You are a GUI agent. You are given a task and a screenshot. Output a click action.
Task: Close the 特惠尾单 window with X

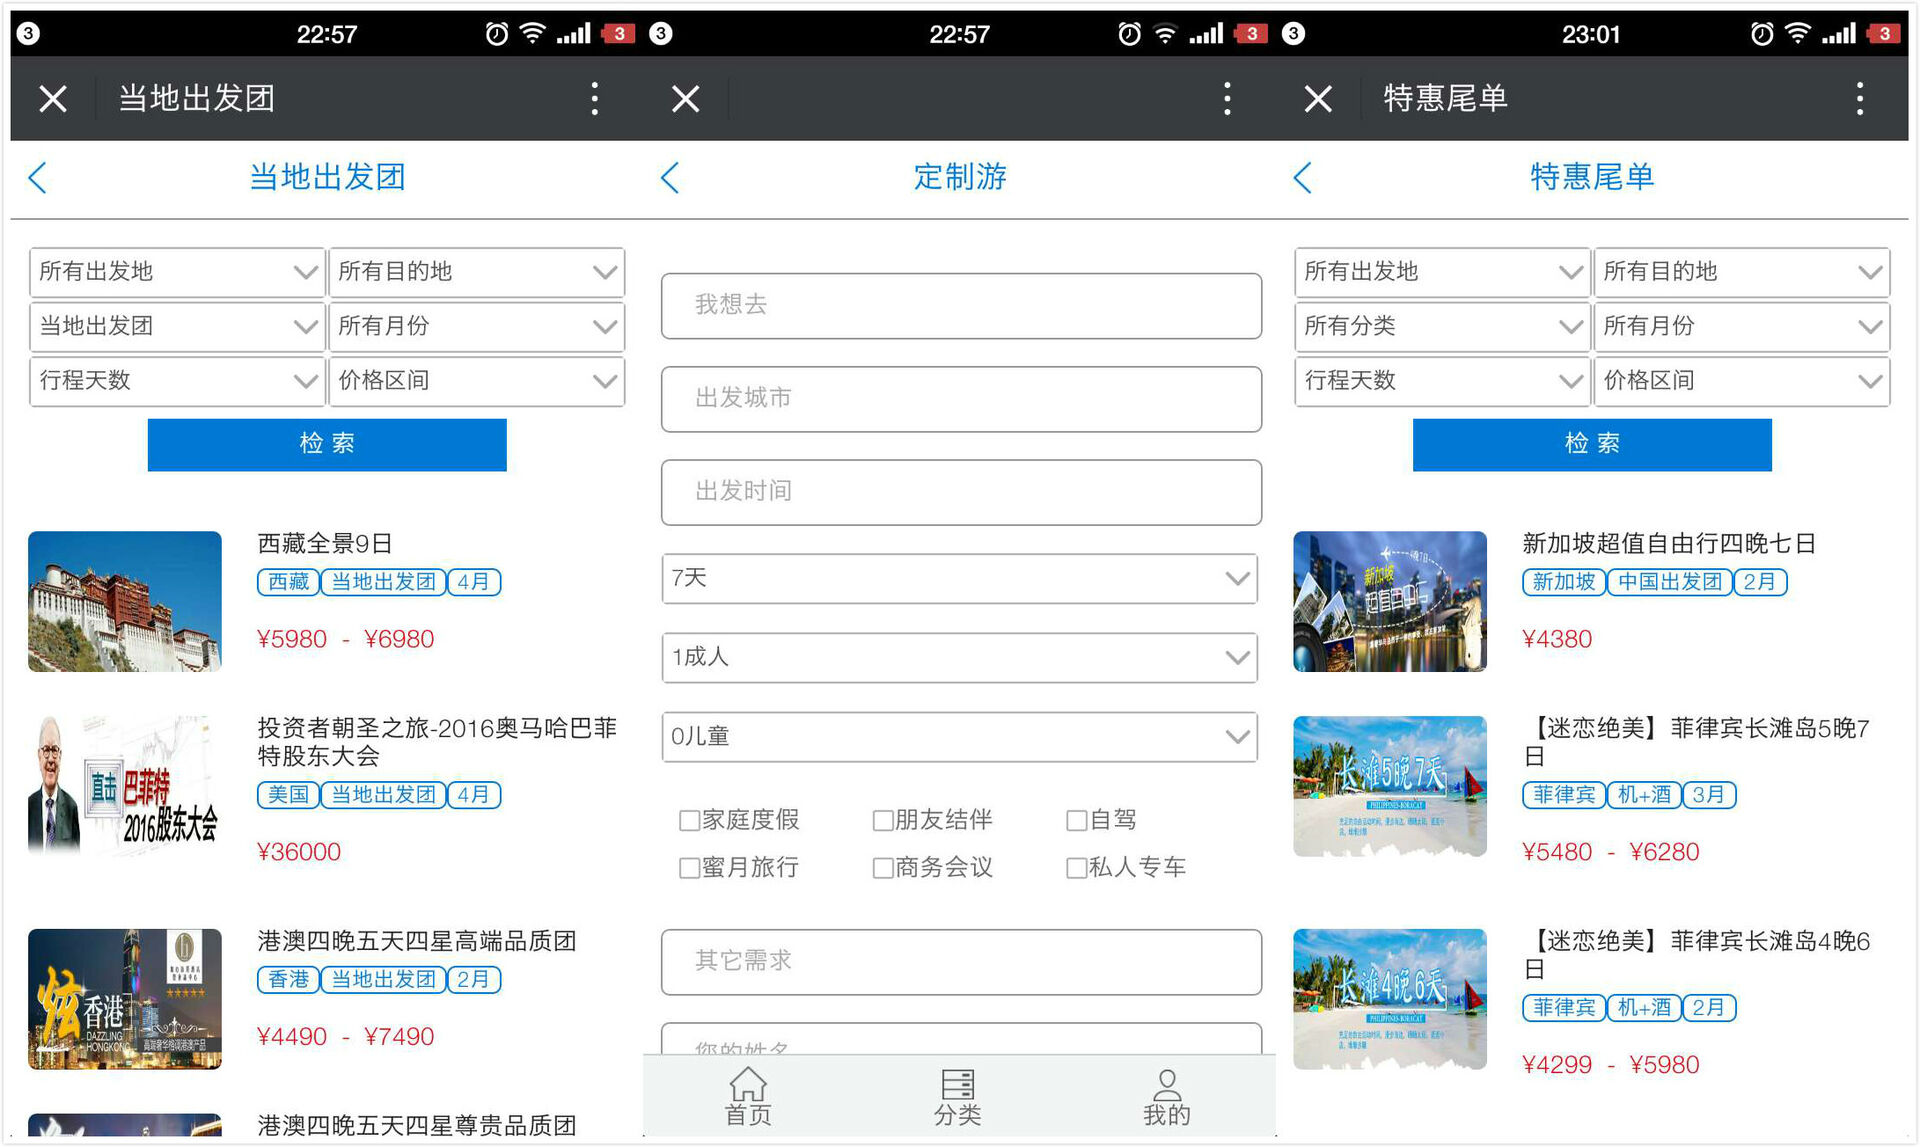1318,98
